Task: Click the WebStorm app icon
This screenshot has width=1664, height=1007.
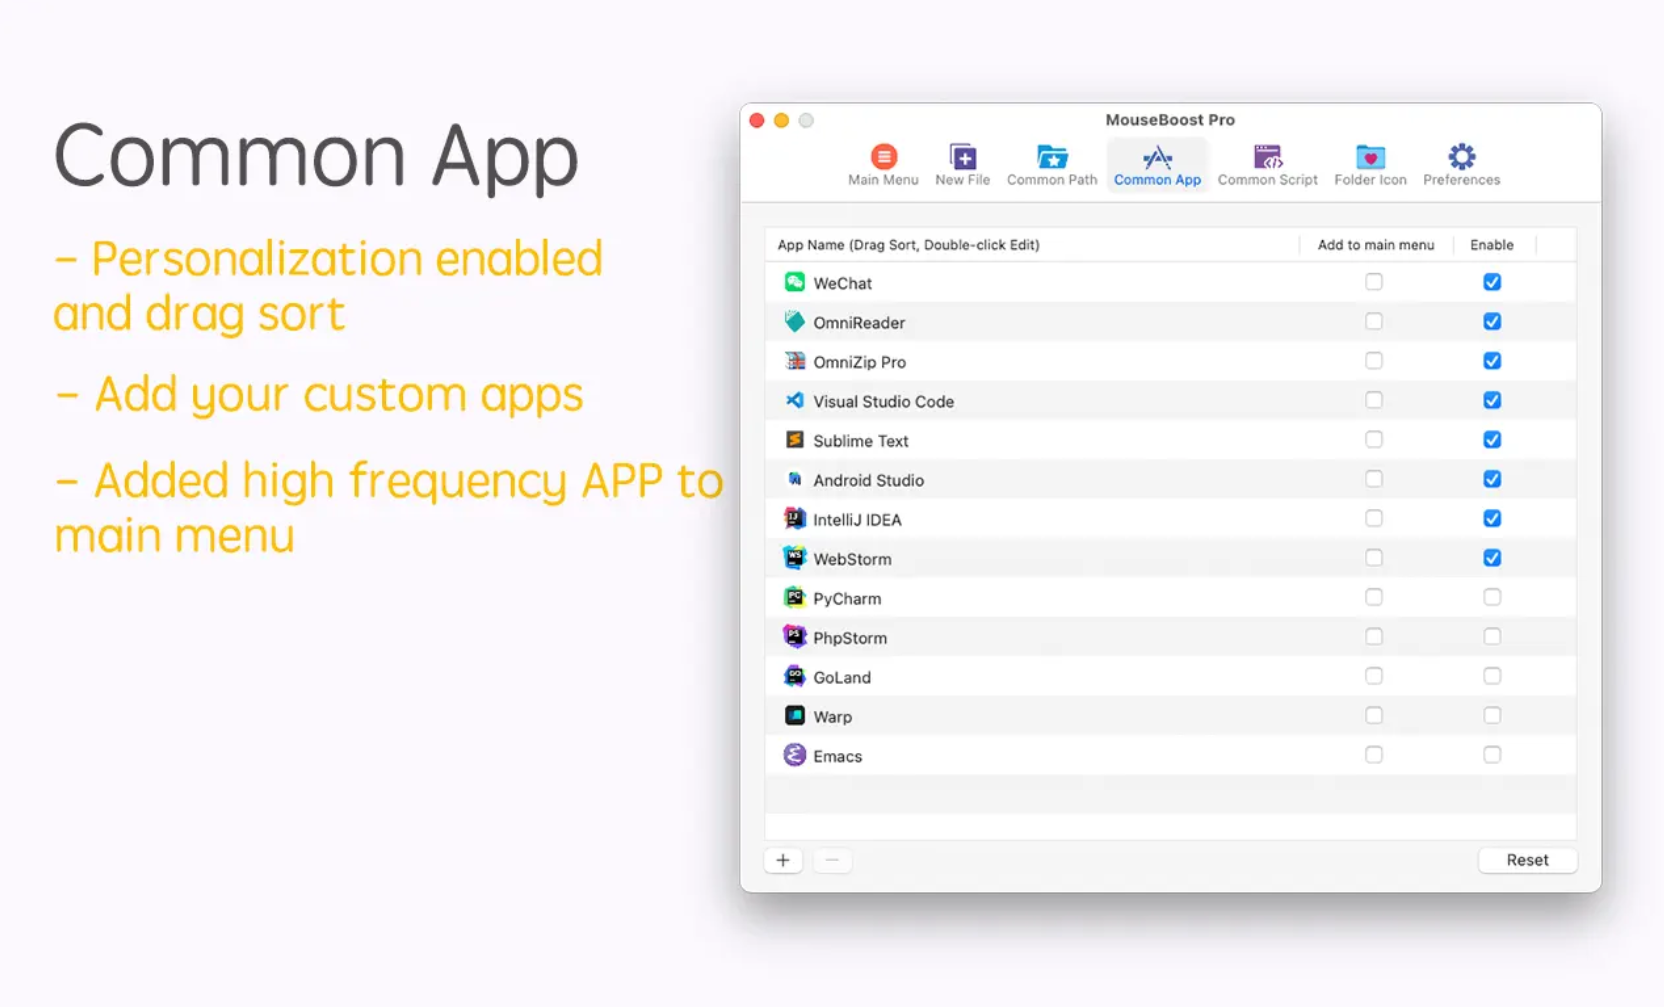Action: 794,558
